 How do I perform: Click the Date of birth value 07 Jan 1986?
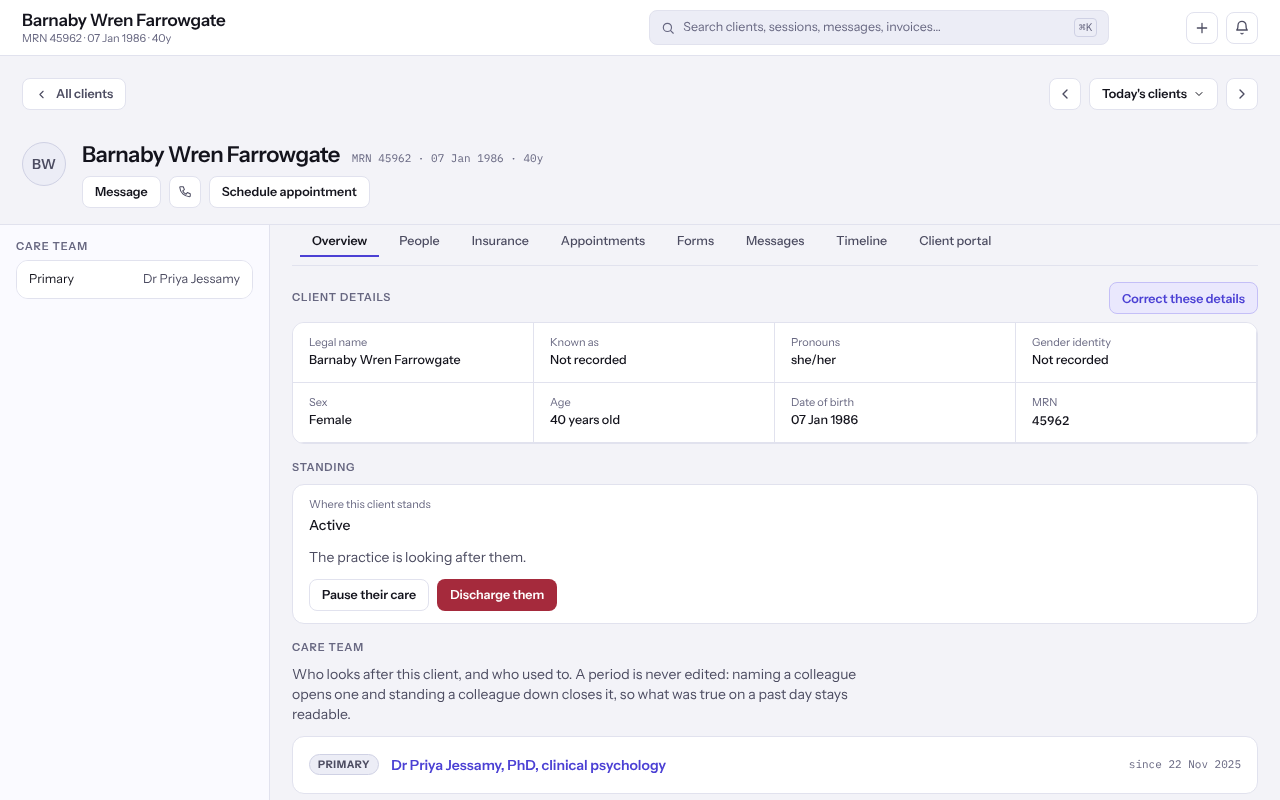(824, 420)
